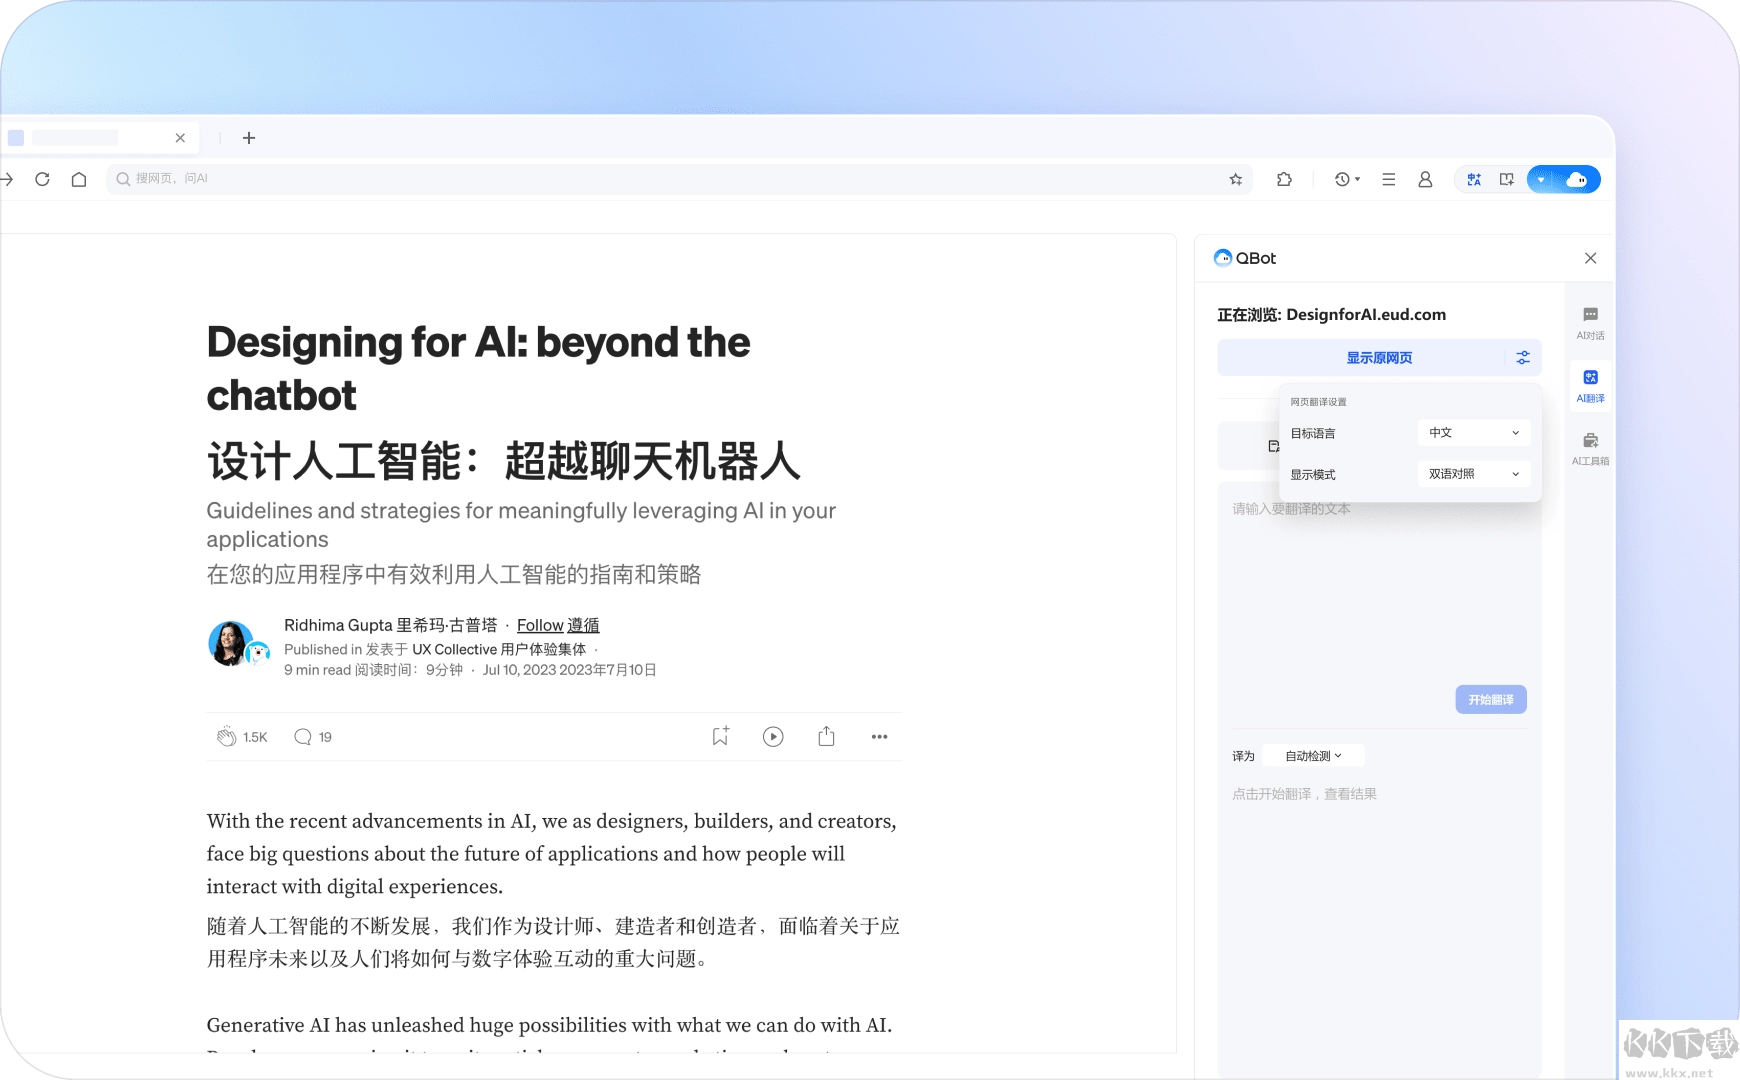
Task: Click the share icon under the article
Action: pyautogui.click(x=826, y=737)
